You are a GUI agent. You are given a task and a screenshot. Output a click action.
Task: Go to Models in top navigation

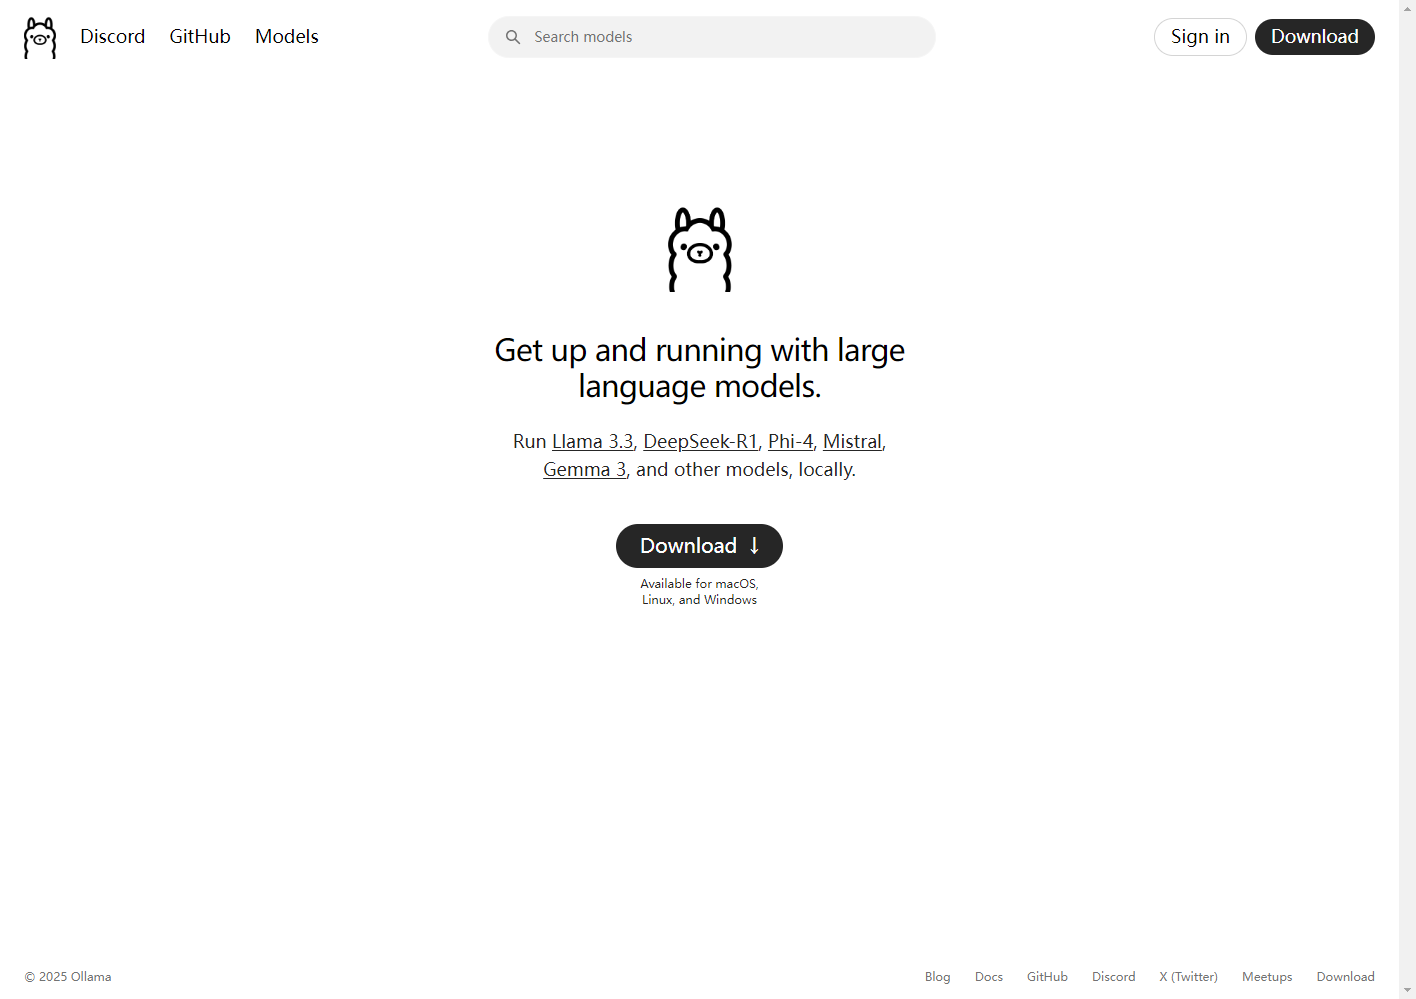(x=287, y=37)
